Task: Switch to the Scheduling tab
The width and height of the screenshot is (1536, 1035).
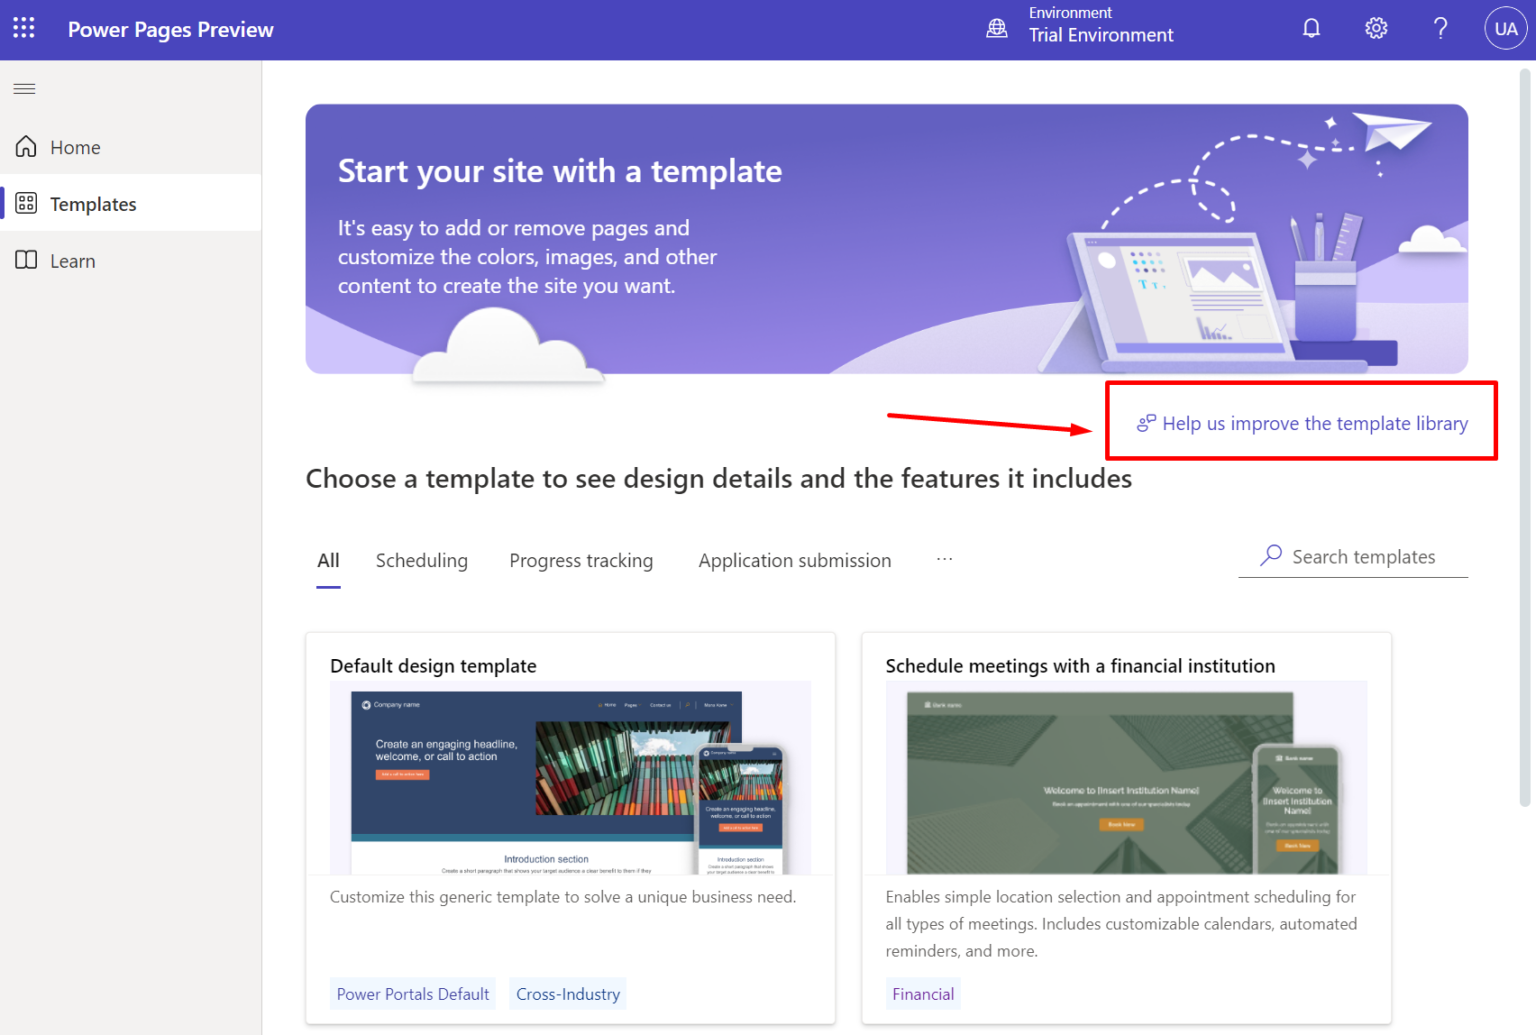Action: pos(421,561)
